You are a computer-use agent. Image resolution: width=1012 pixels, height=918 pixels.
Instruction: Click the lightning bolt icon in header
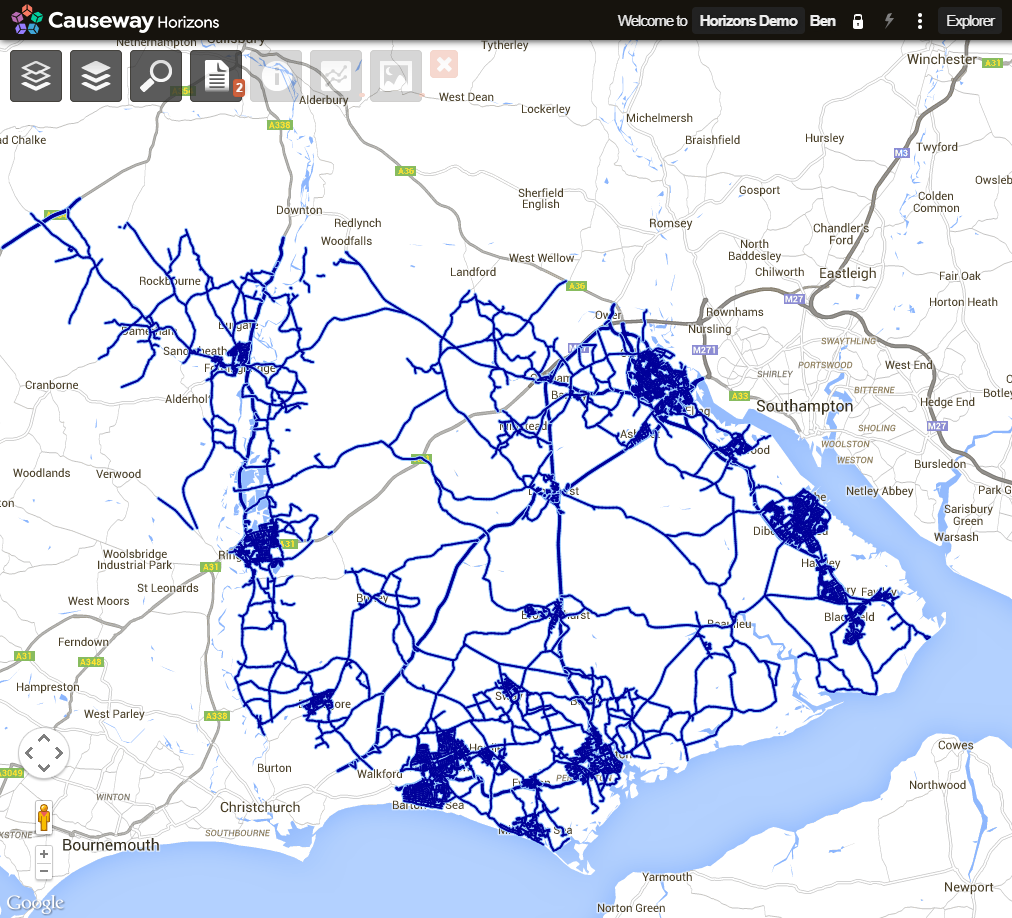pos(889,21)
